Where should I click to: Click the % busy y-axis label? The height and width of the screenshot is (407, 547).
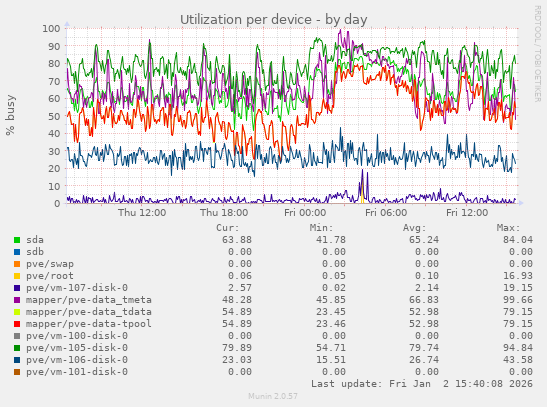(10, 115)
